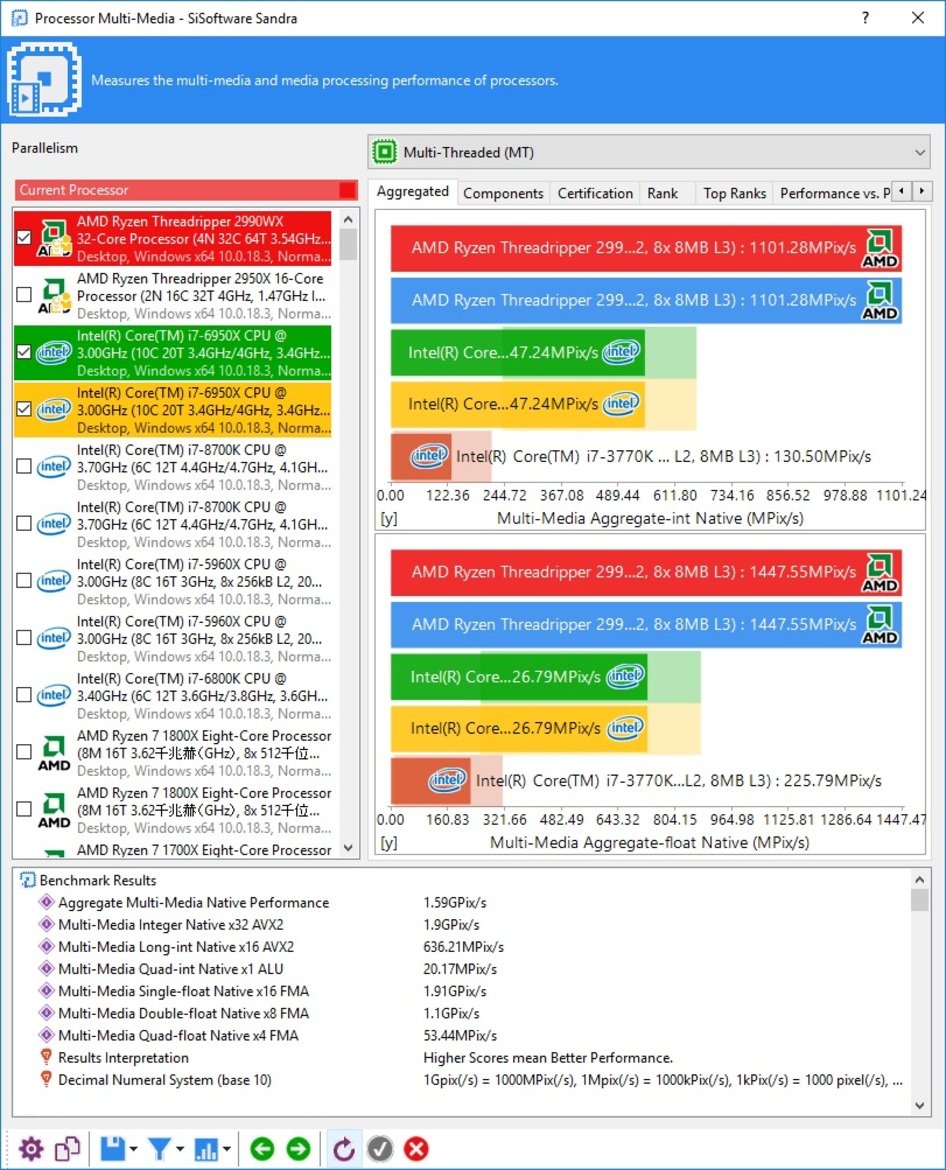The image size is (946, 1170).
Task: Open the save icon's dropdown arrow
Action: pos(134,1149)
